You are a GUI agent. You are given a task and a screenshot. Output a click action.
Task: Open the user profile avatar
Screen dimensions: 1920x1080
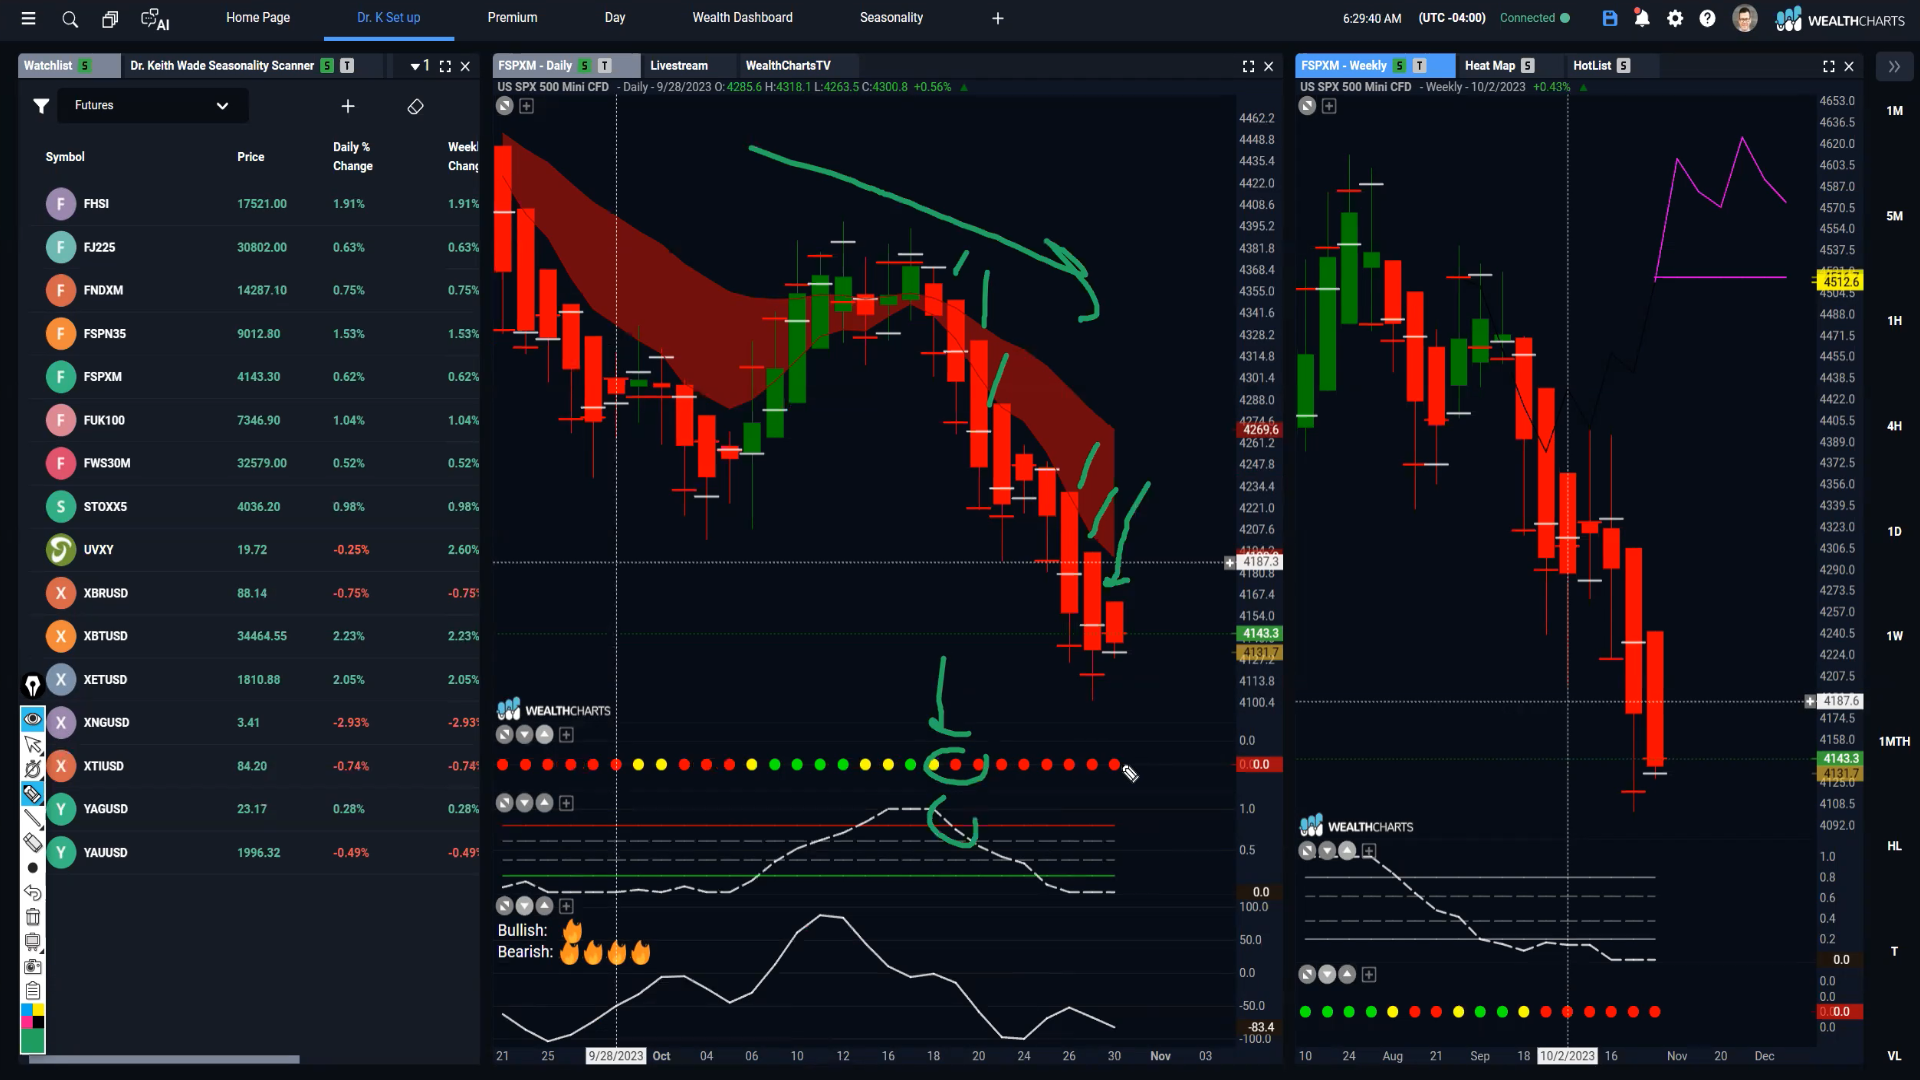pyautogui.click(x=1745, y=18)
